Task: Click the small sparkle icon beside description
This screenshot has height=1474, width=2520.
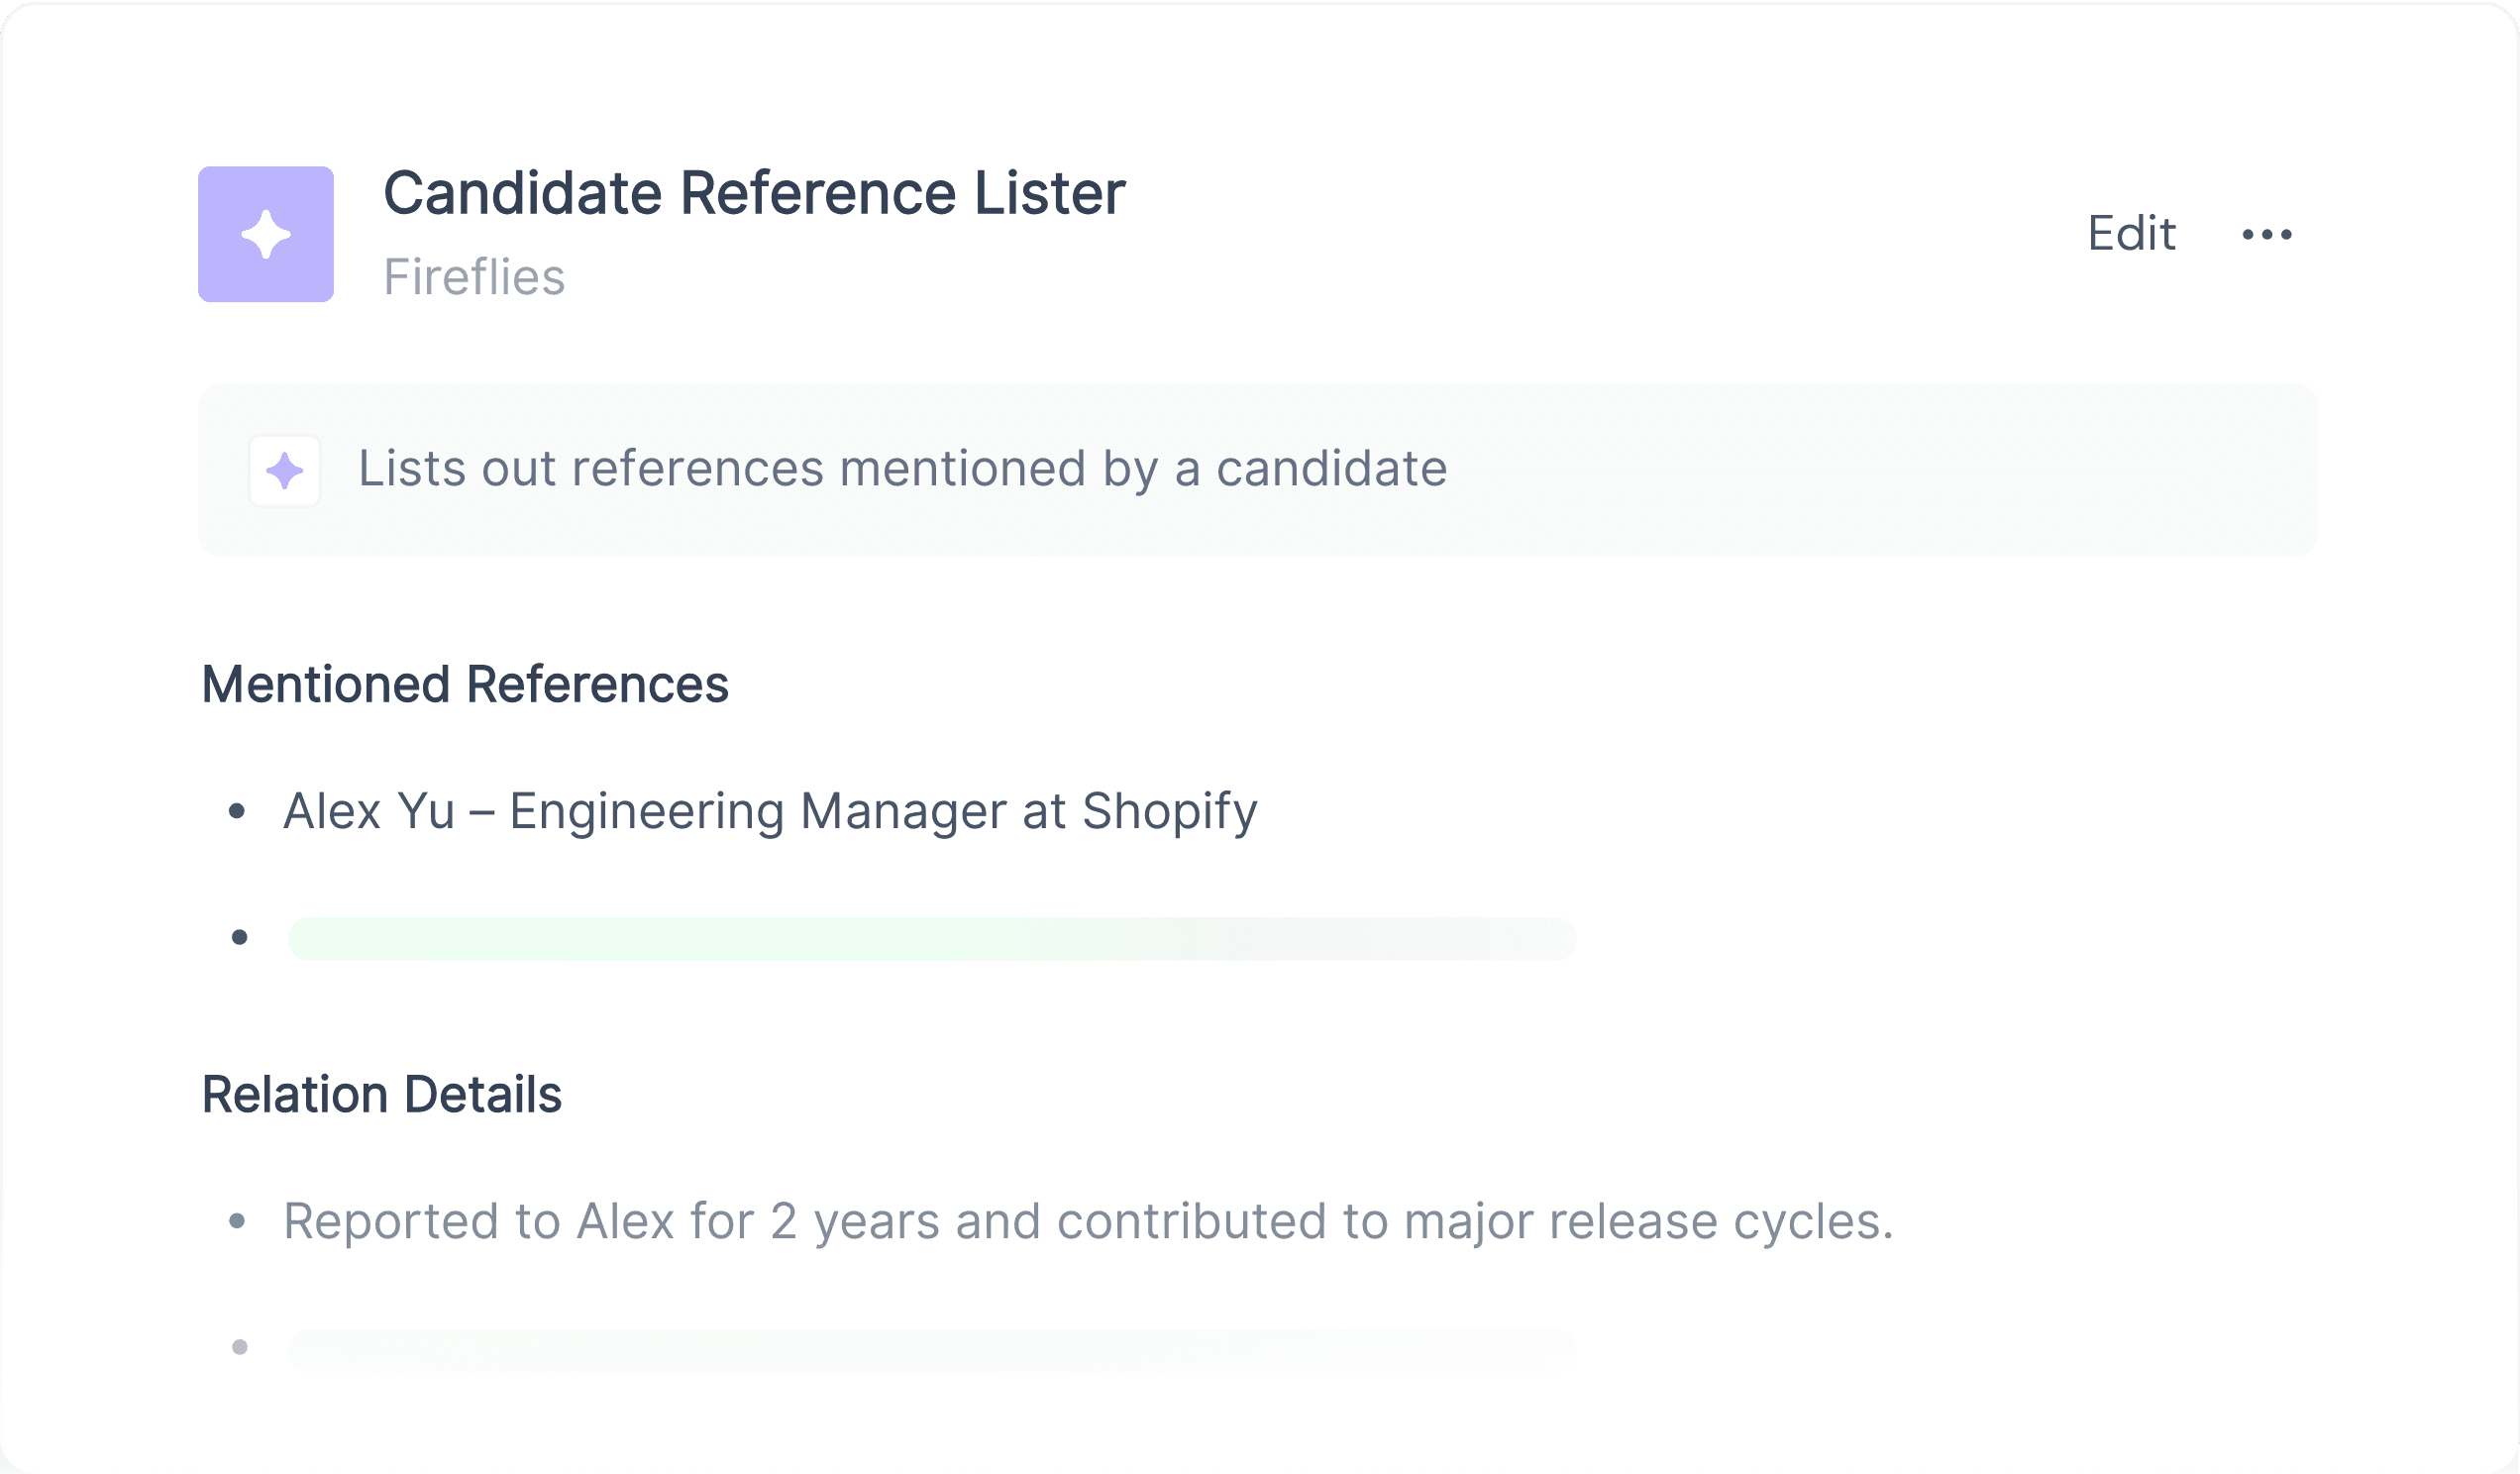Action: pos(285,471)
